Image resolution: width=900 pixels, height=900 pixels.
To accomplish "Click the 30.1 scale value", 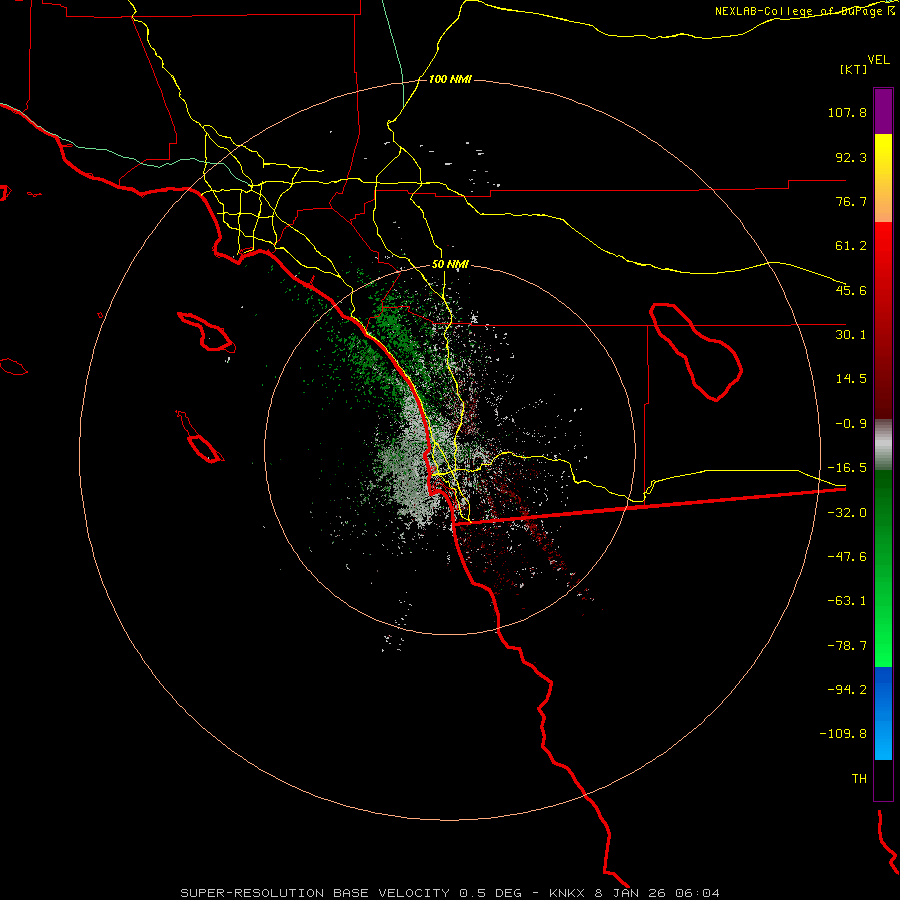I will 851,335.
